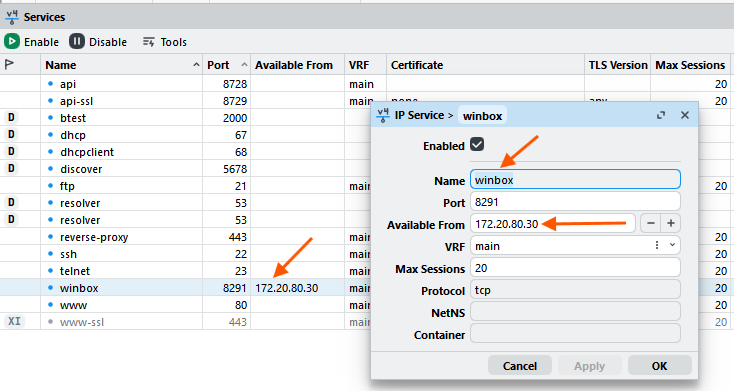Click the Port field showing 8291
The height and width of the screenshot is (391, 734).
575,202
